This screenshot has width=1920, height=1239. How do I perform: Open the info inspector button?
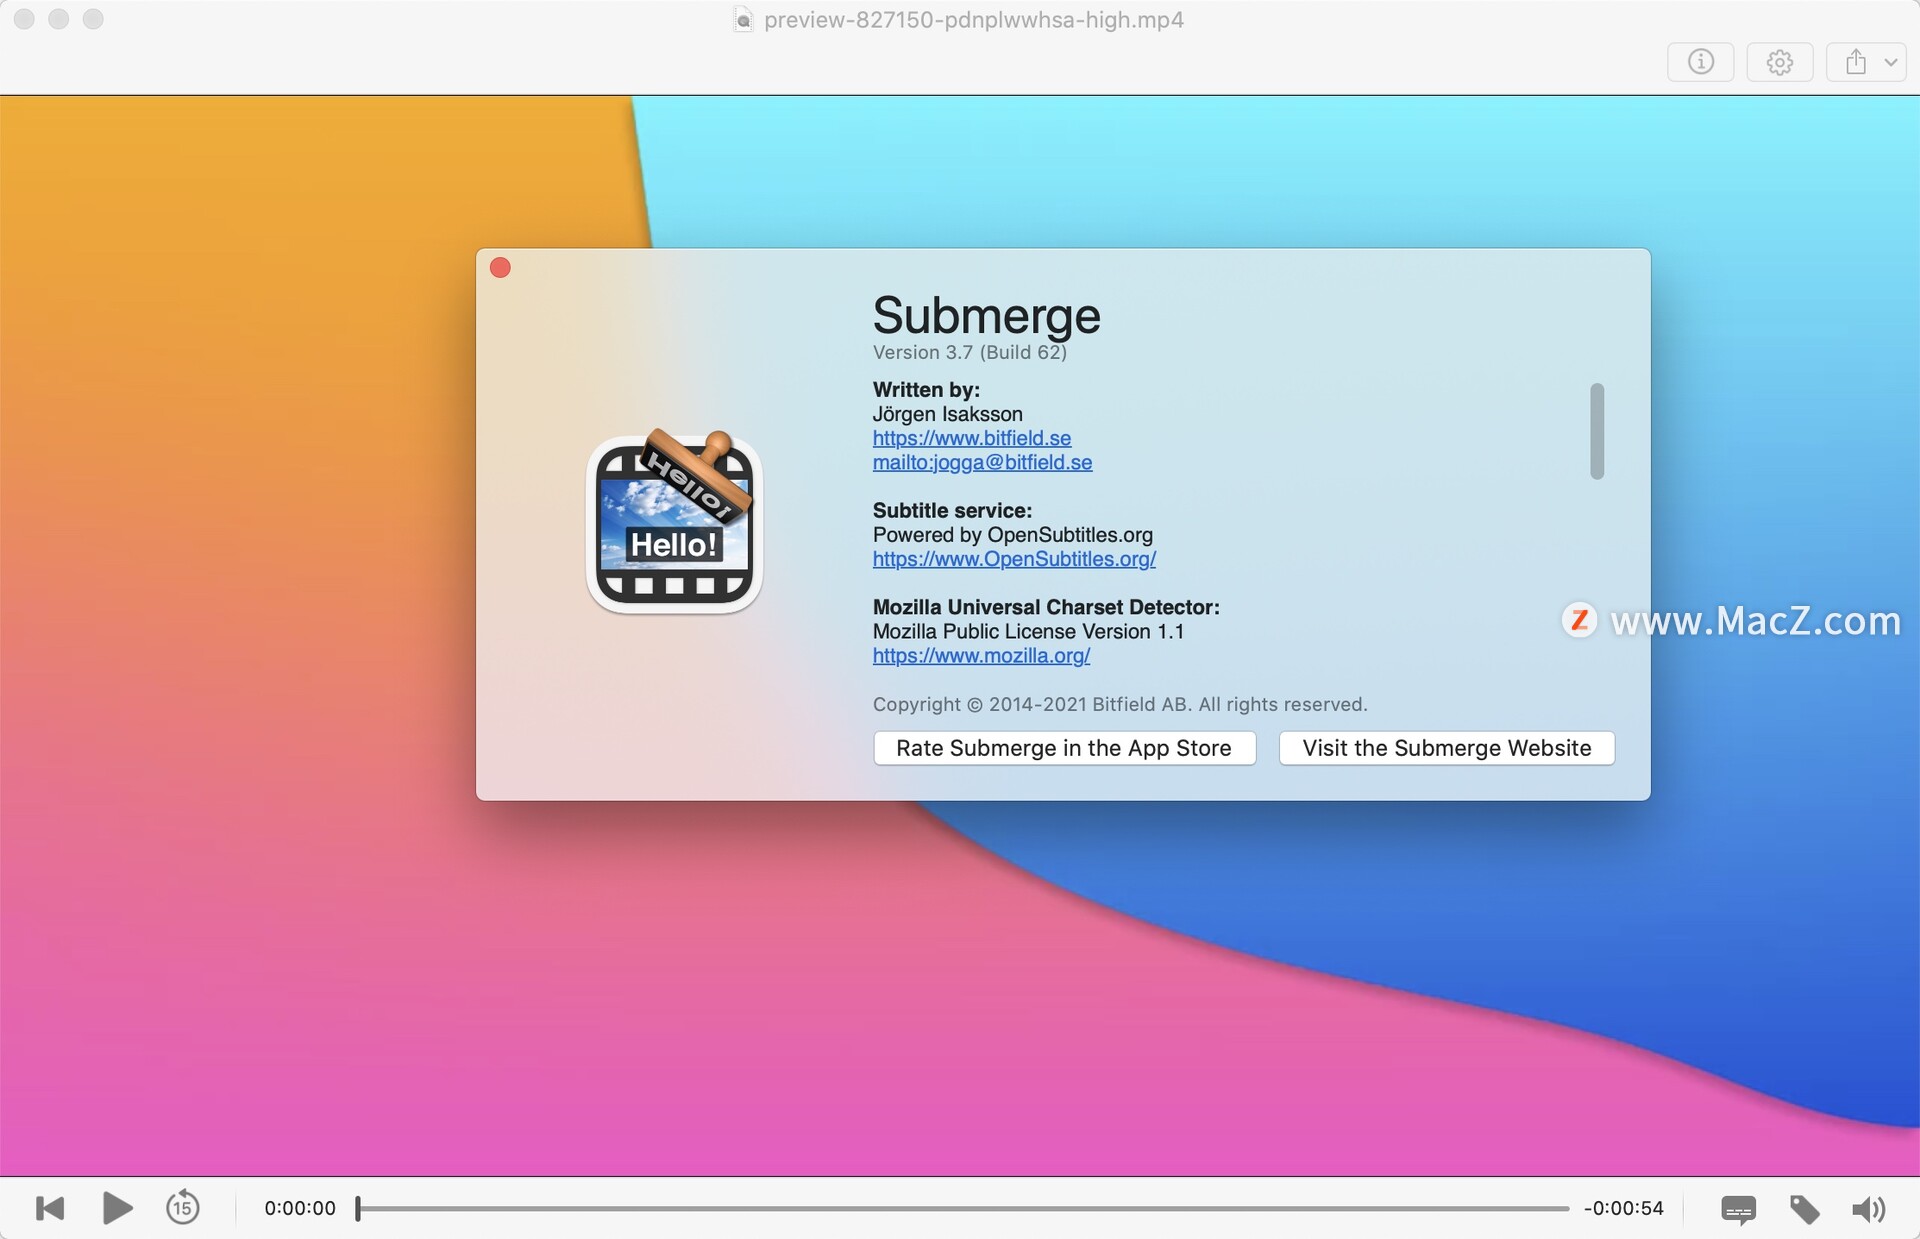[1700, 62]
